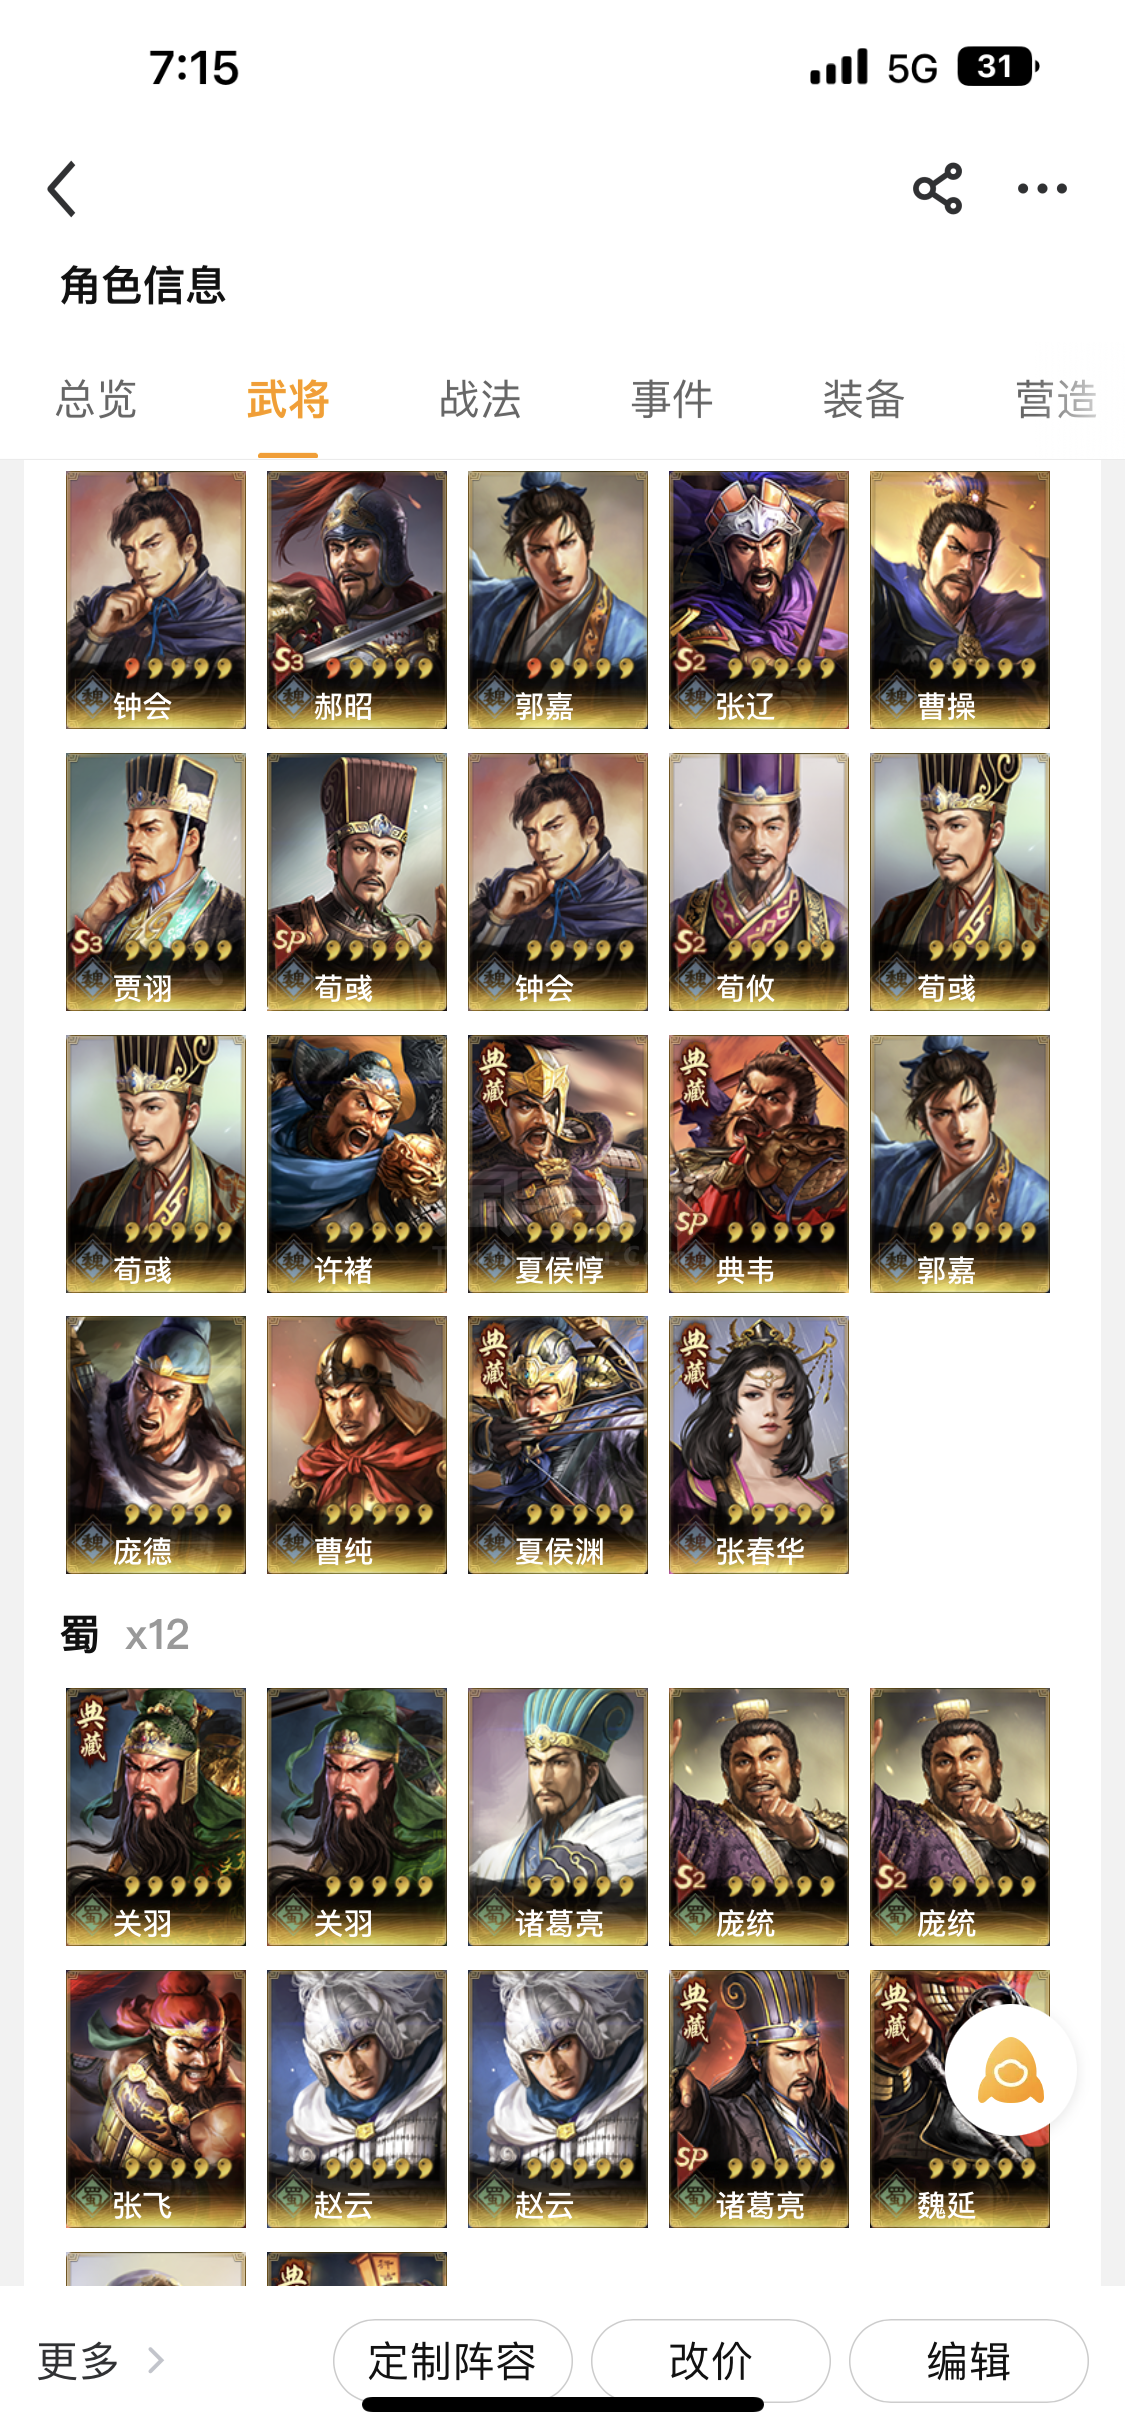Select the 张春华 collector's edition card

(759, 1445)
